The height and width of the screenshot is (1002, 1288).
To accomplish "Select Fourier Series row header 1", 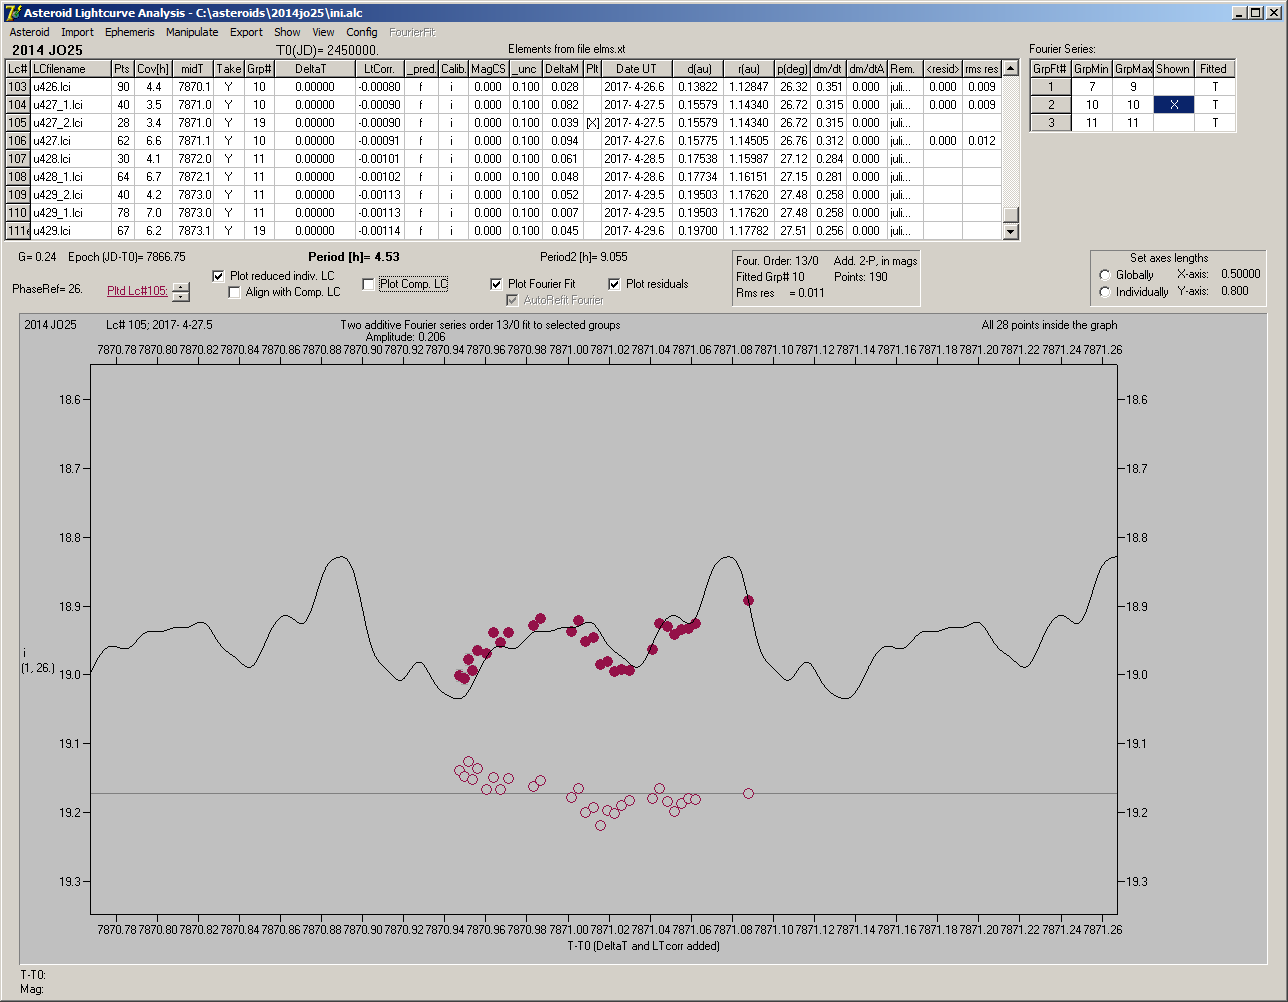I will [x=1051, y=87].
